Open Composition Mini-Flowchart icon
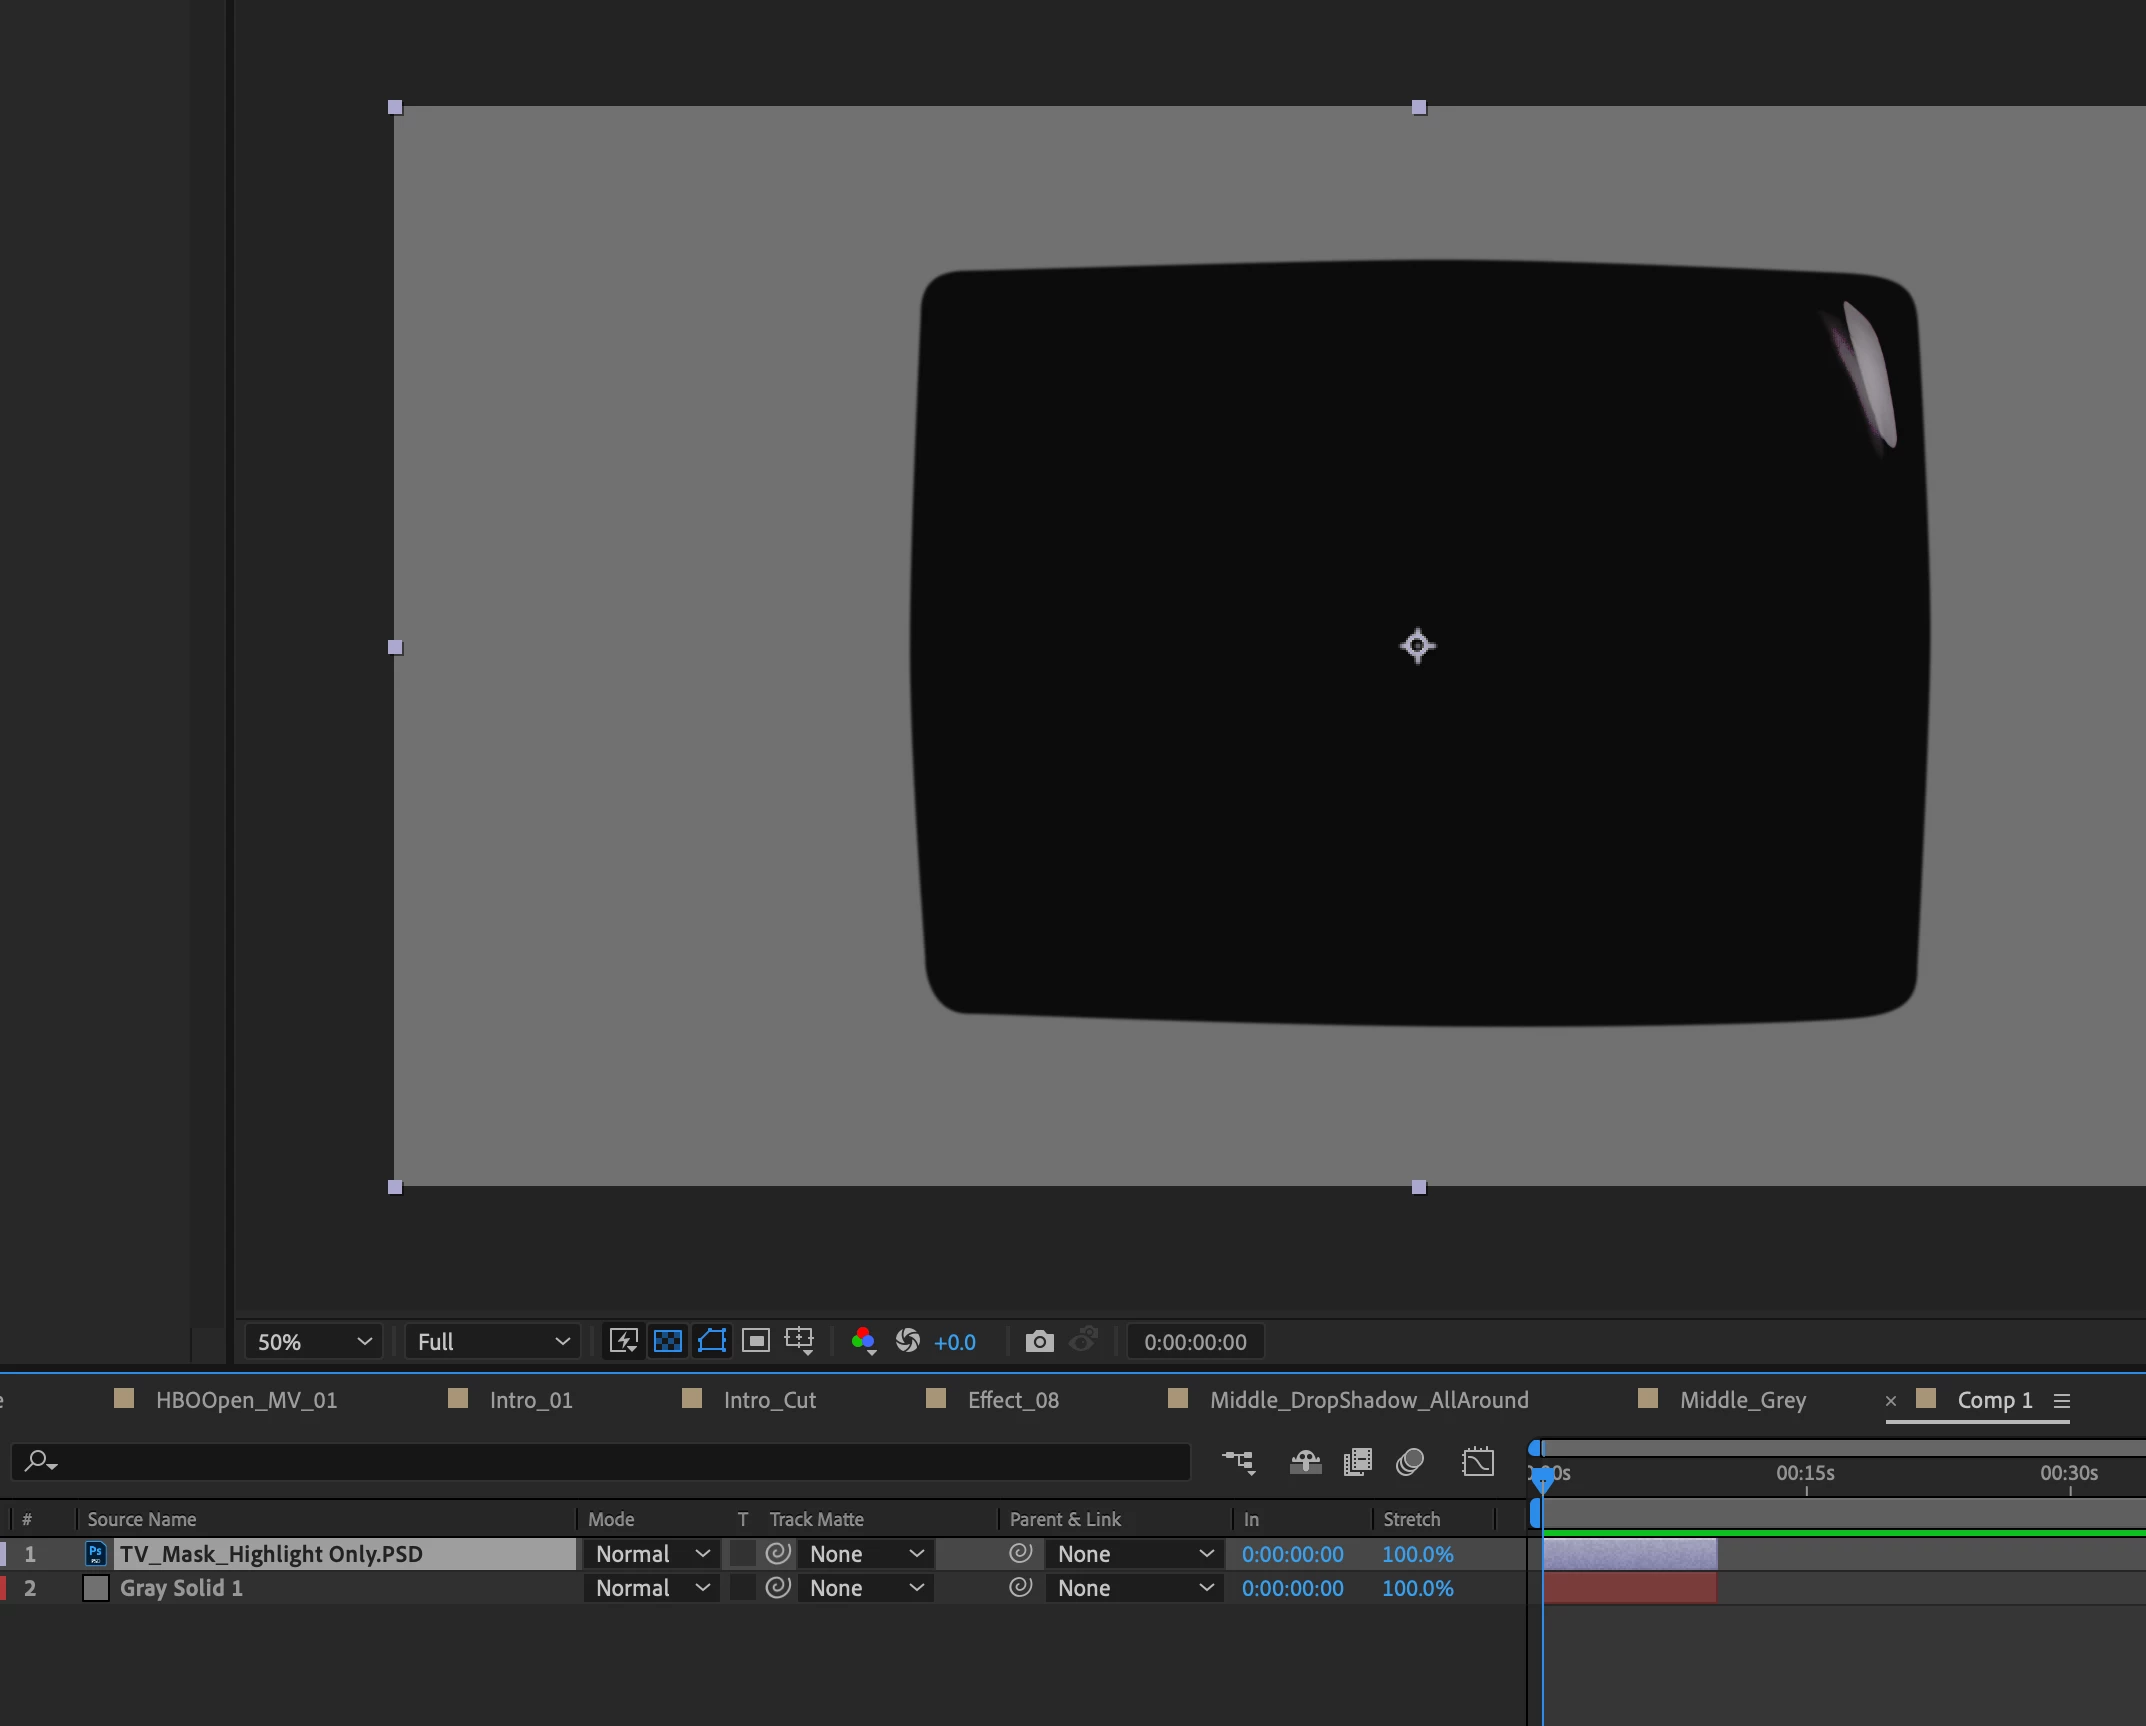 [1238, 1462]
